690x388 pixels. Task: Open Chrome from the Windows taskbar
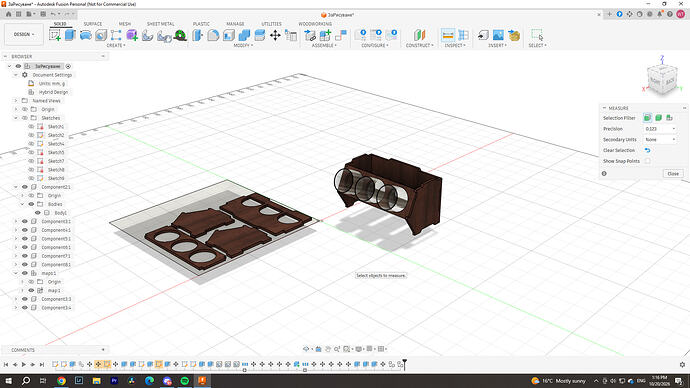[x=61, y=381]
